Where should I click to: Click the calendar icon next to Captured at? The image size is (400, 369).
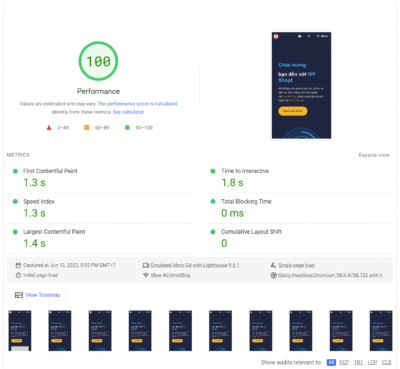point(18,265)
